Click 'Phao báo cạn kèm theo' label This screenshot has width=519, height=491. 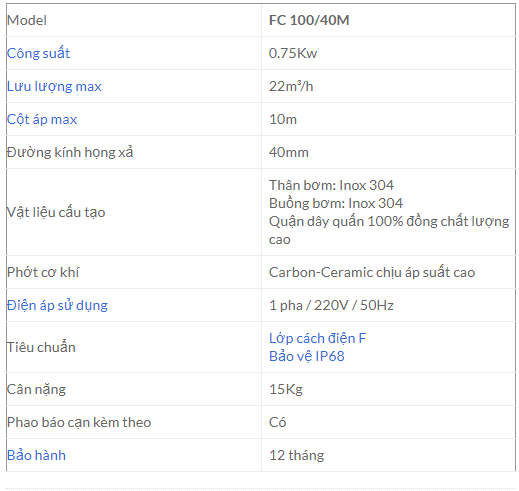(79, 423)
